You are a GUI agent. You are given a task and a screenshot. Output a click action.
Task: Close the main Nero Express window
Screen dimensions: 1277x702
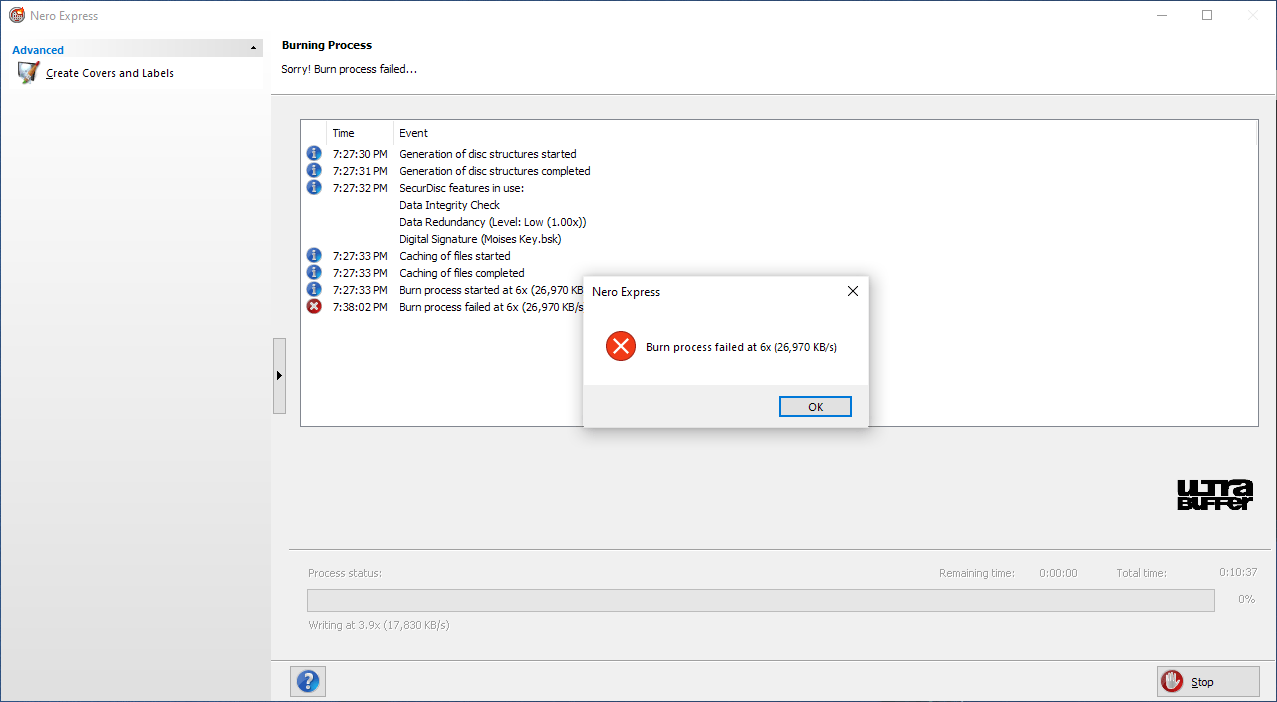[1252, 16]
